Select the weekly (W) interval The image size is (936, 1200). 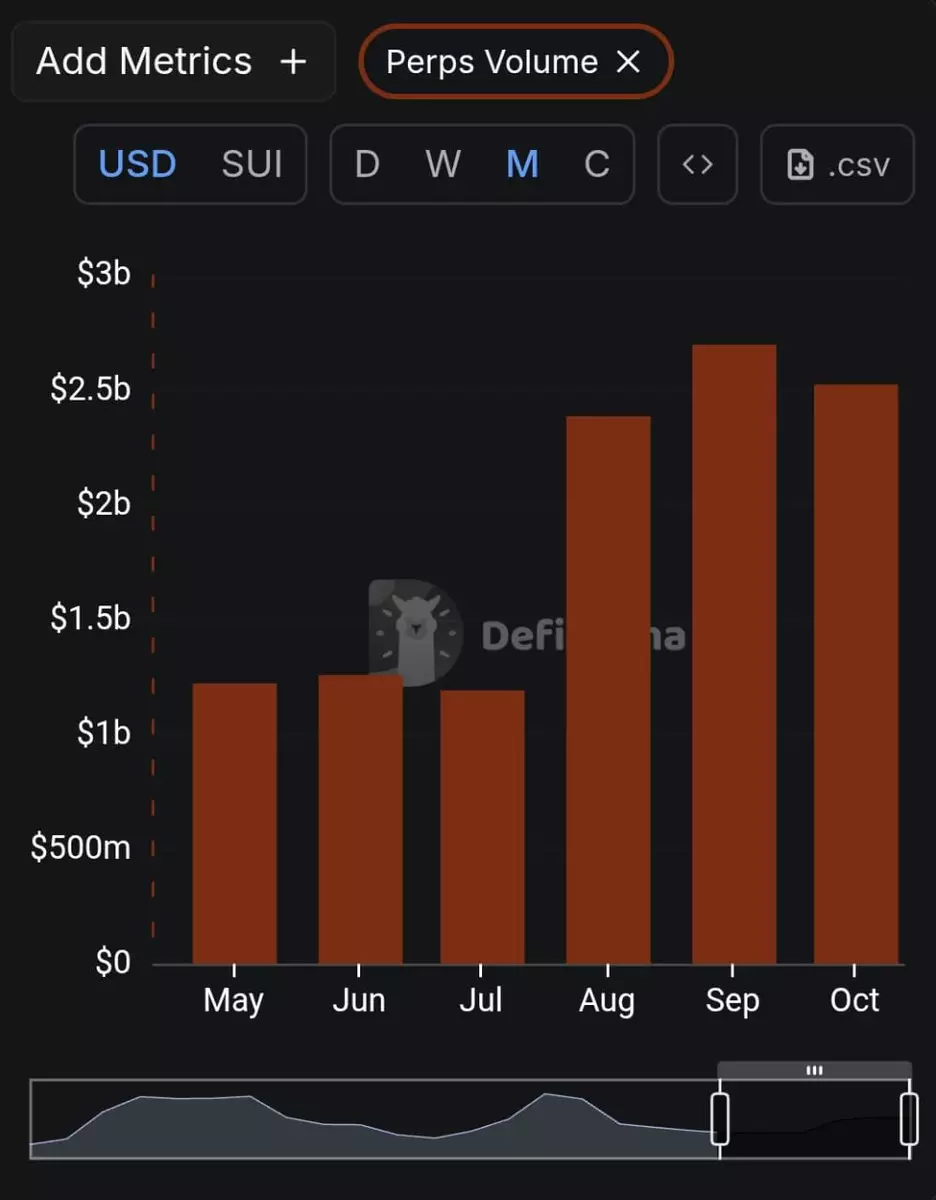[x=443, y=164]
